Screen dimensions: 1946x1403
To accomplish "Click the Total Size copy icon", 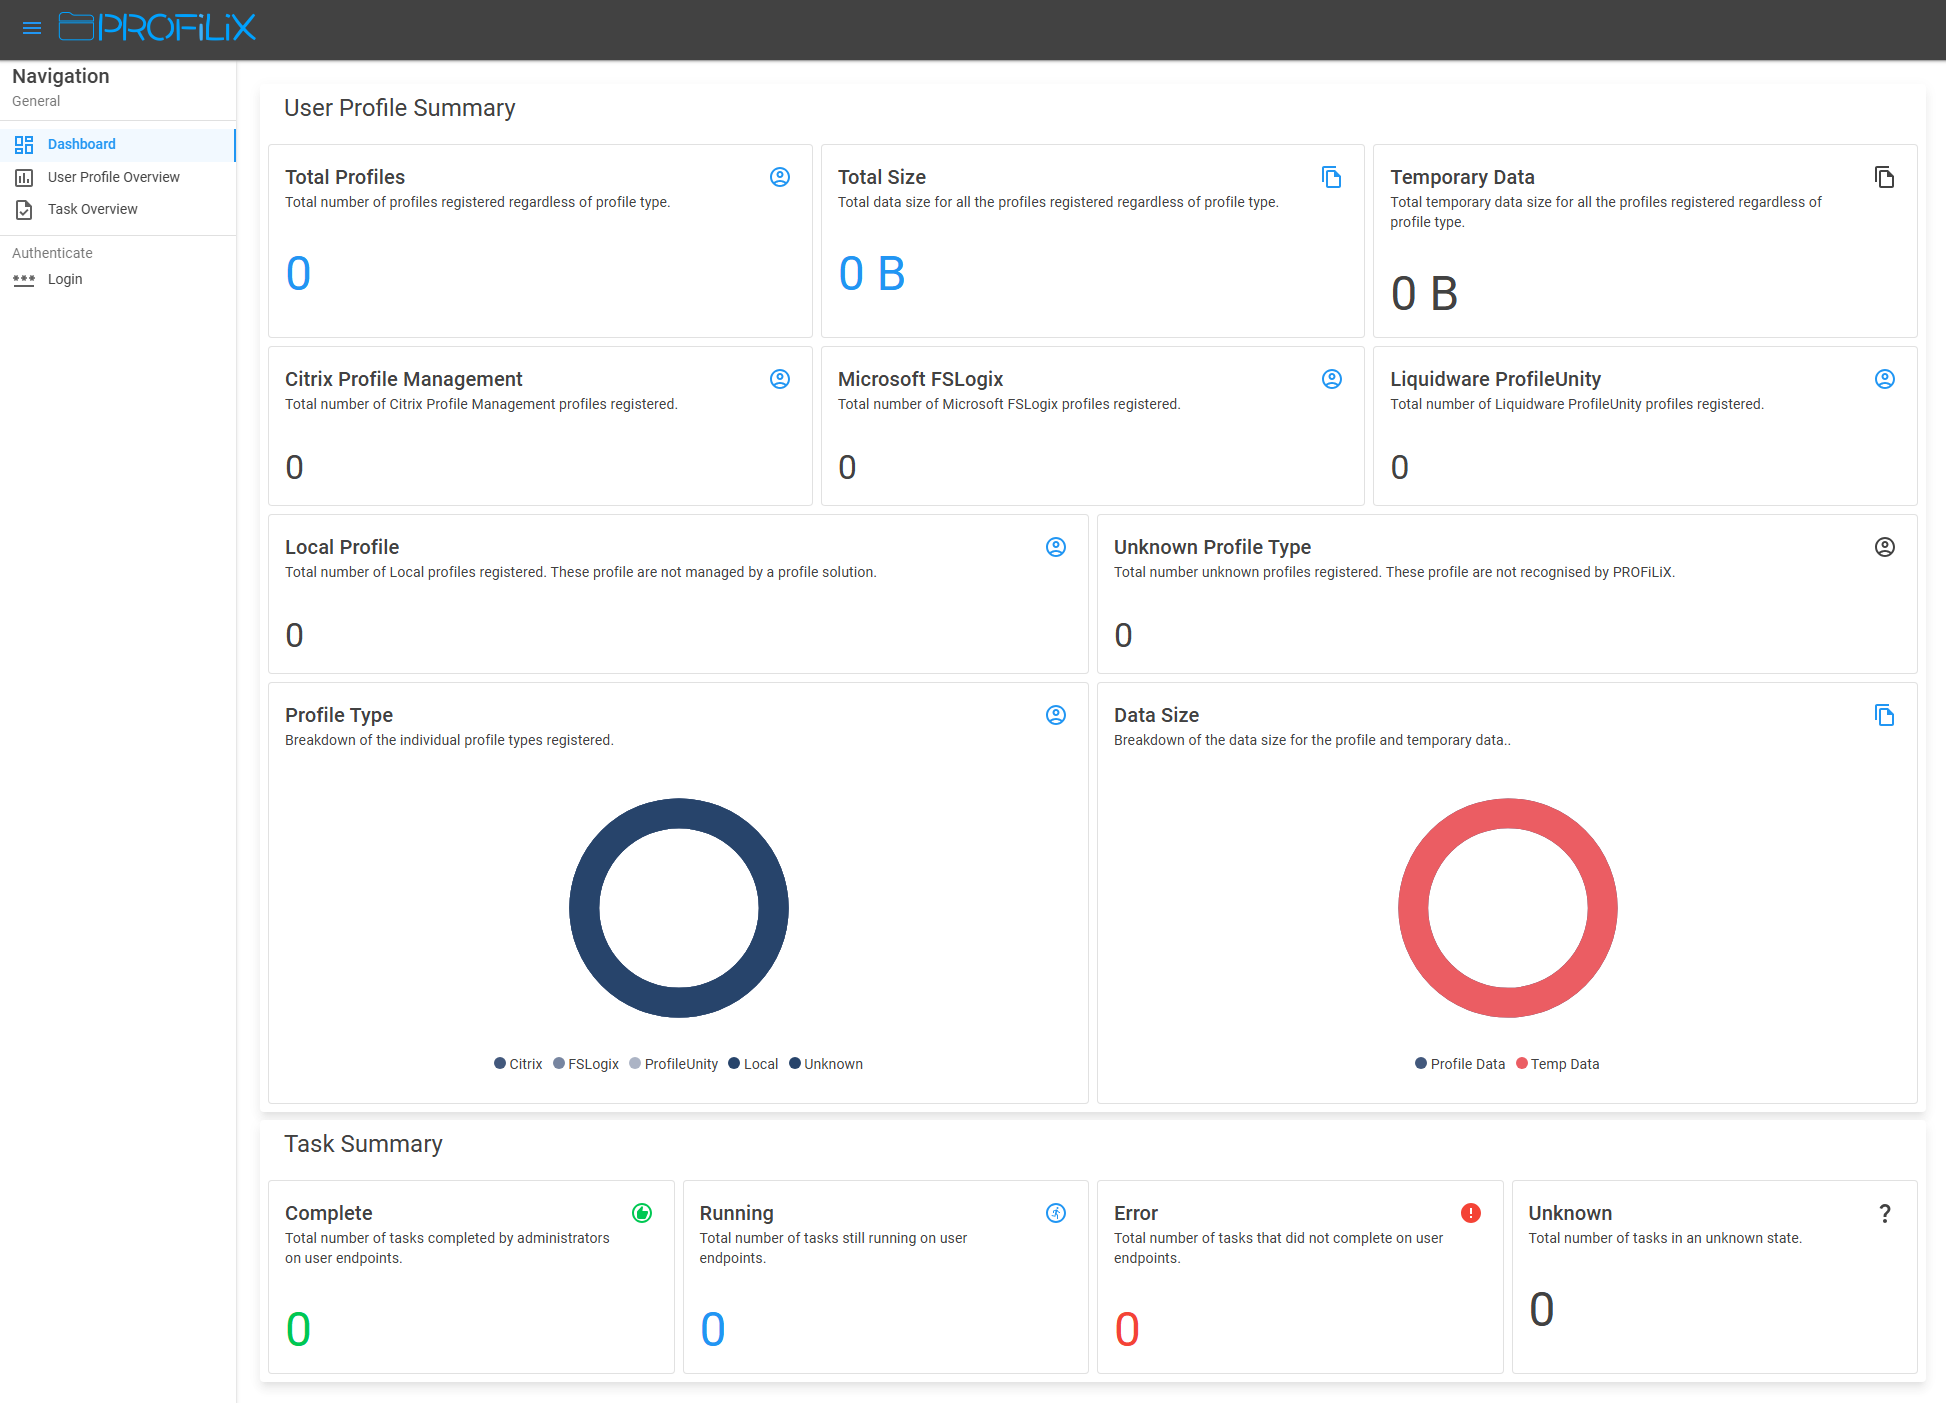I will point(1332,177).
